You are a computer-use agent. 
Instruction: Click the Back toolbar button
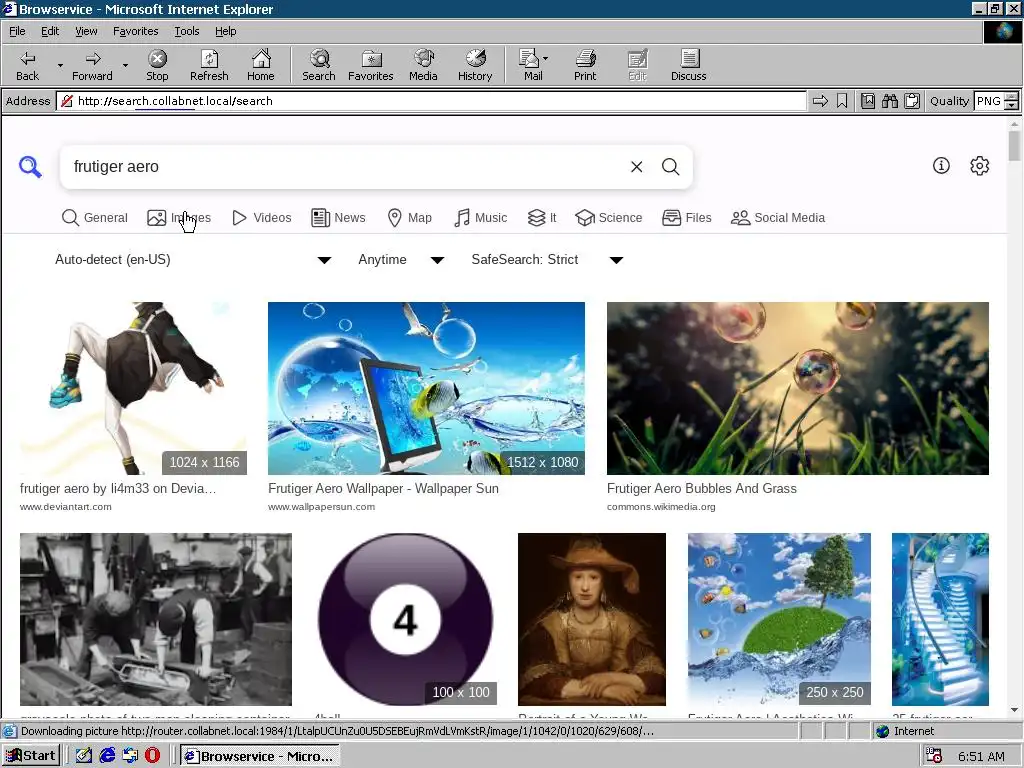click(x=27, y=65)
